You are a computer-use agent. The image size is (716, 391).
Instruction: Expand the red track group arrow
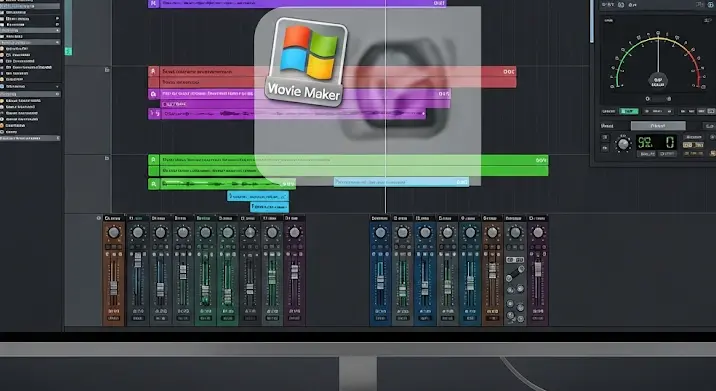point(107,70)
